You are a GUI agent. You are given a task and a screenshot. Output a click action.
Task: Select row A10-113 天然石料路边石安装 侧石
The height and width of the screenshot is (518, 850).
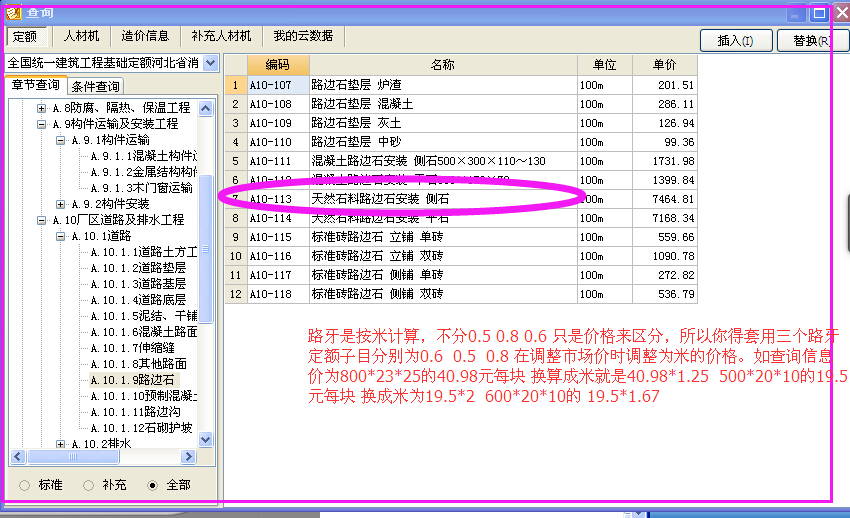461,199
